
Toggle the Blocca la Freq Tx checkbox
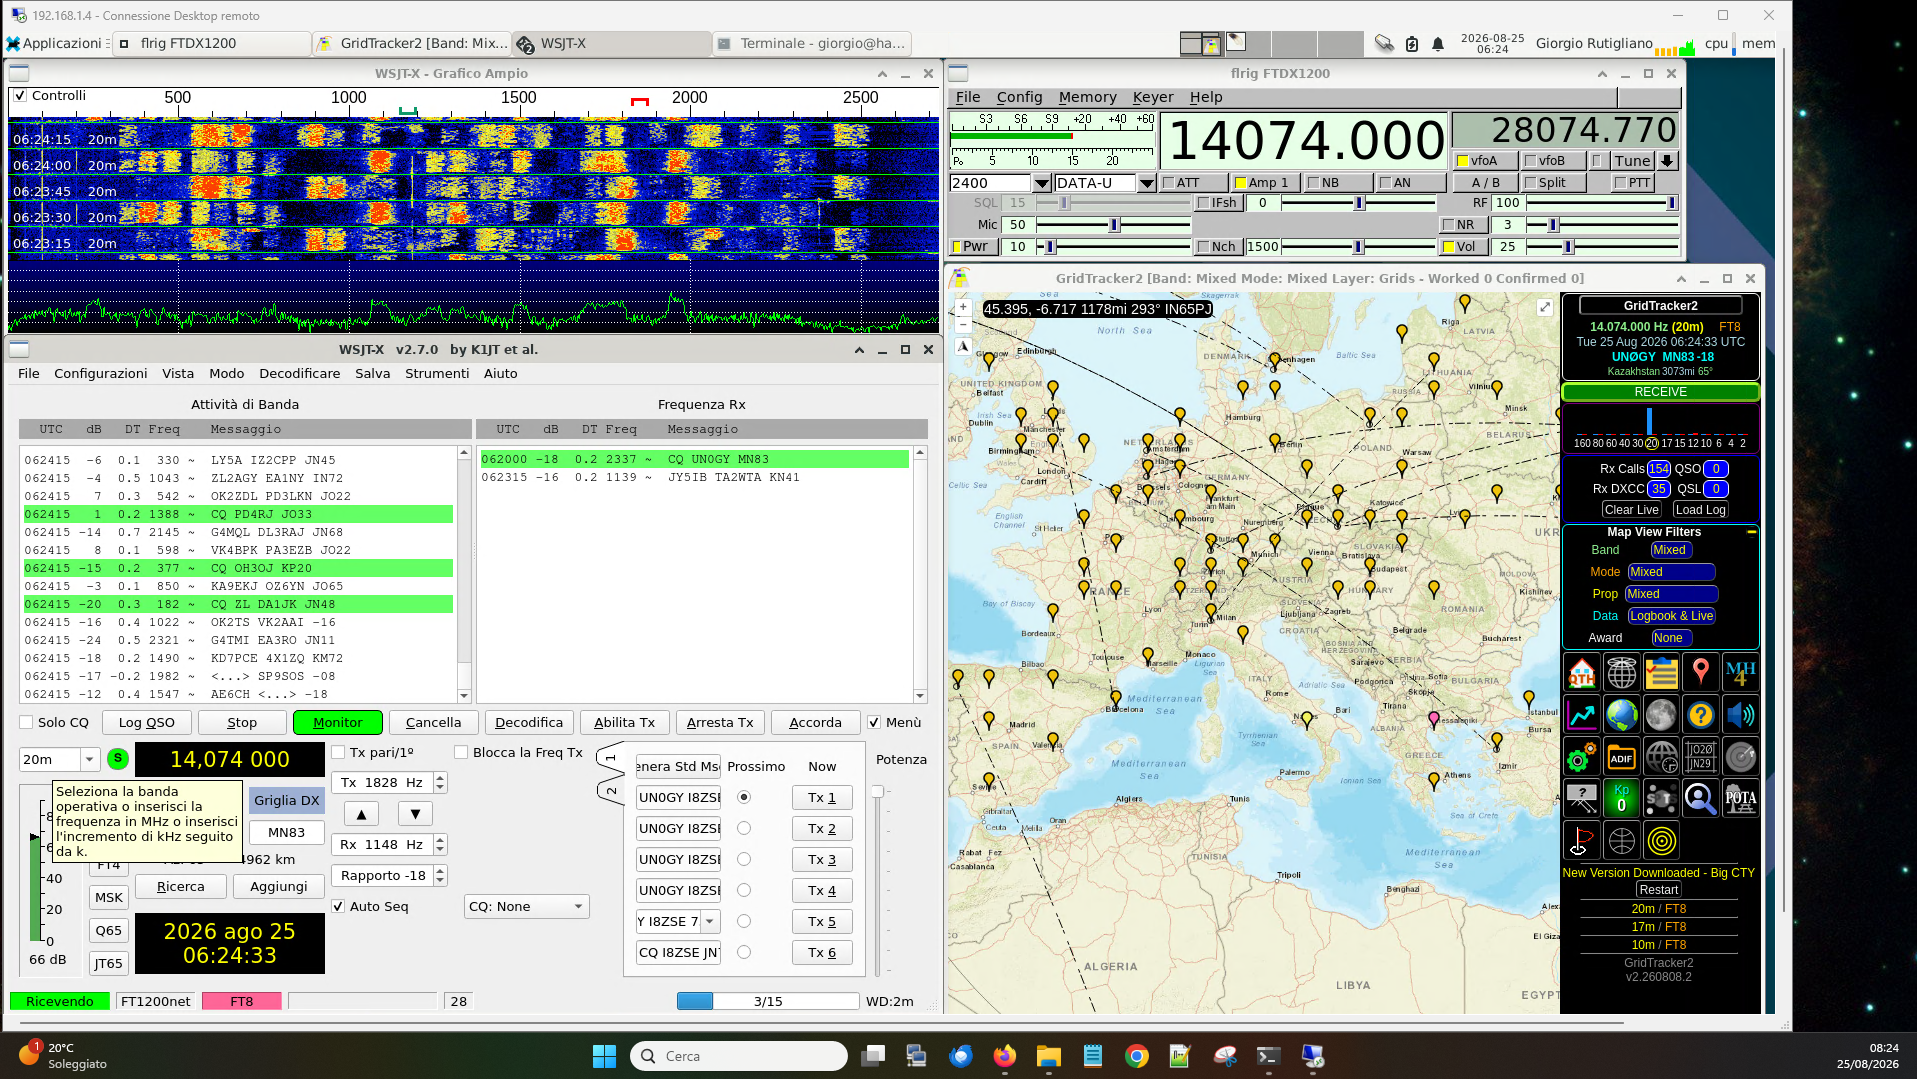[x=461, y=753]
